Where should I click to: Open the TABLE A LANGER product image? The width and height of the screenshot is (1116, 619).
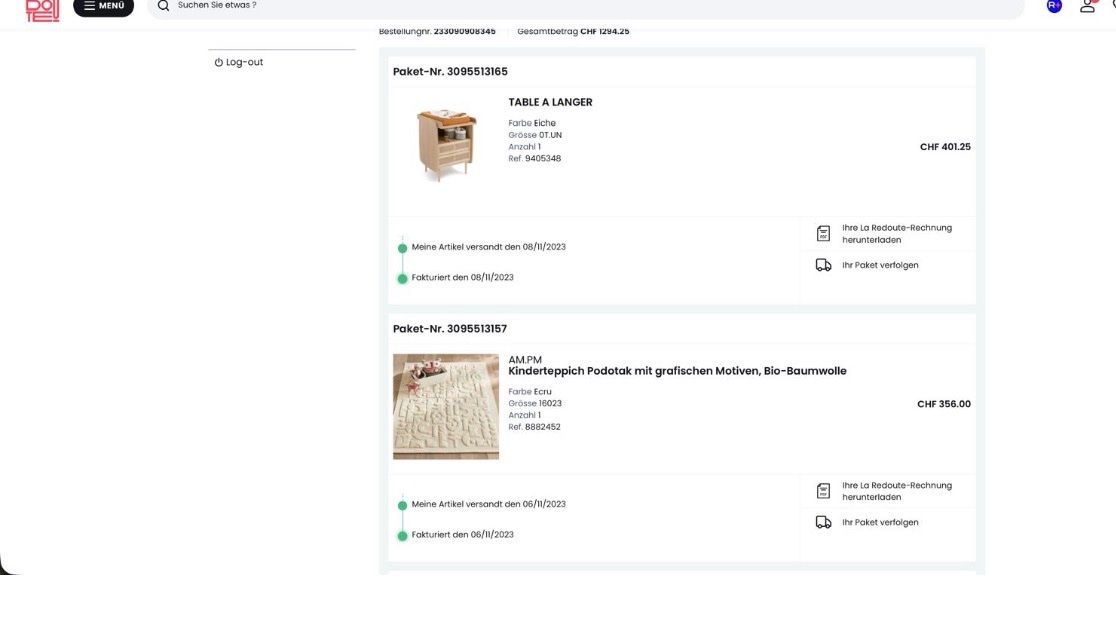pyautogui.click(x=446, y=145)
